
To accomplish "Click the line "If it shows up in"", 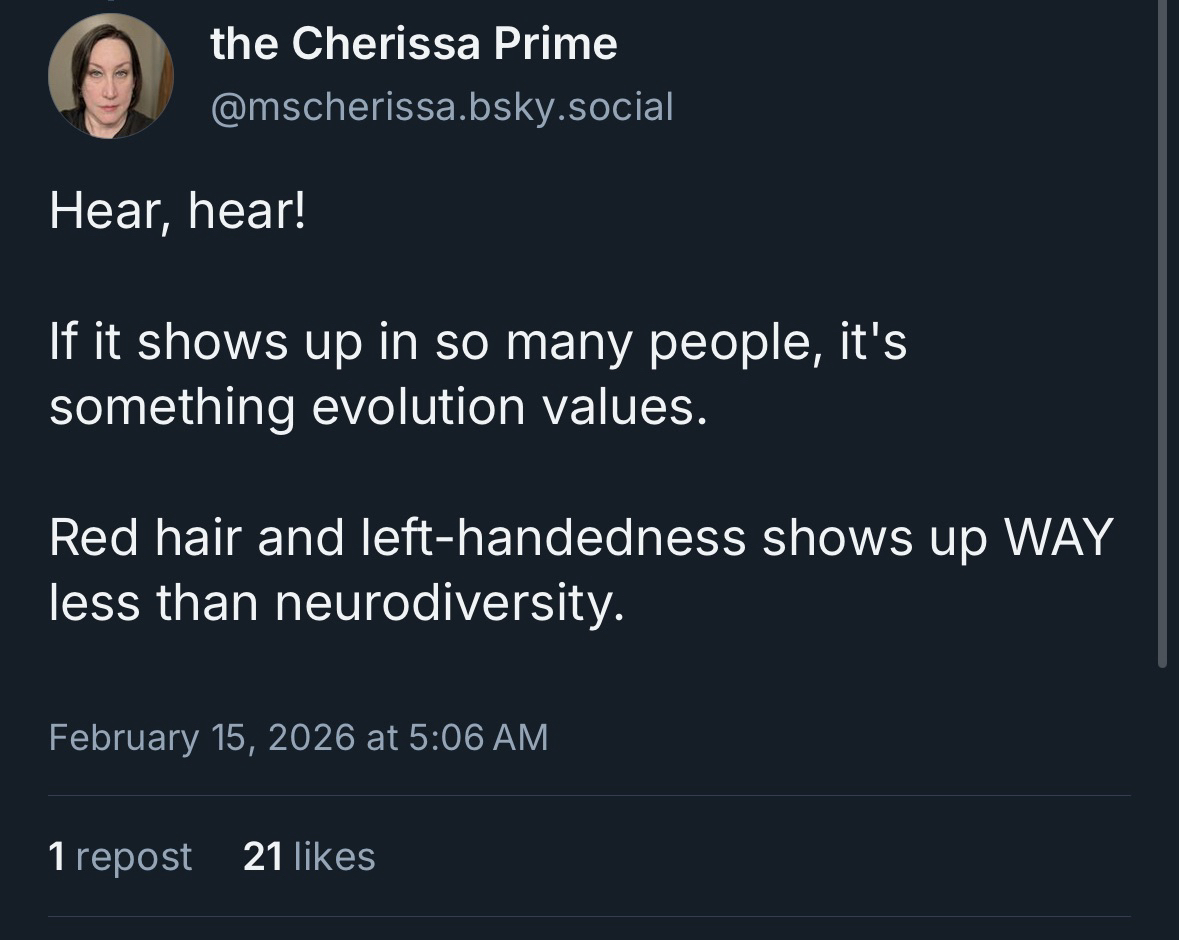I will pos(477,342).
